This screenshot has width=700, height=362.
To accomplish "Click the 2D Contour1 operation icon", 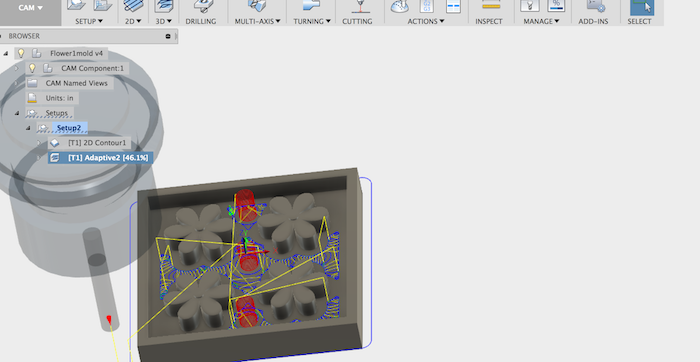I will 54,143.
